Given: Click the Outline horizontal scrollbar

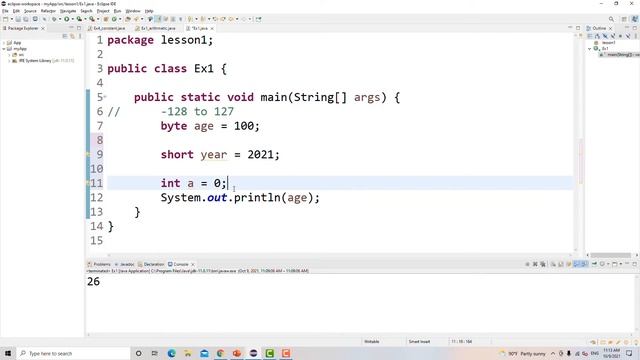Looking at the screenshot, I should (611, 255).
